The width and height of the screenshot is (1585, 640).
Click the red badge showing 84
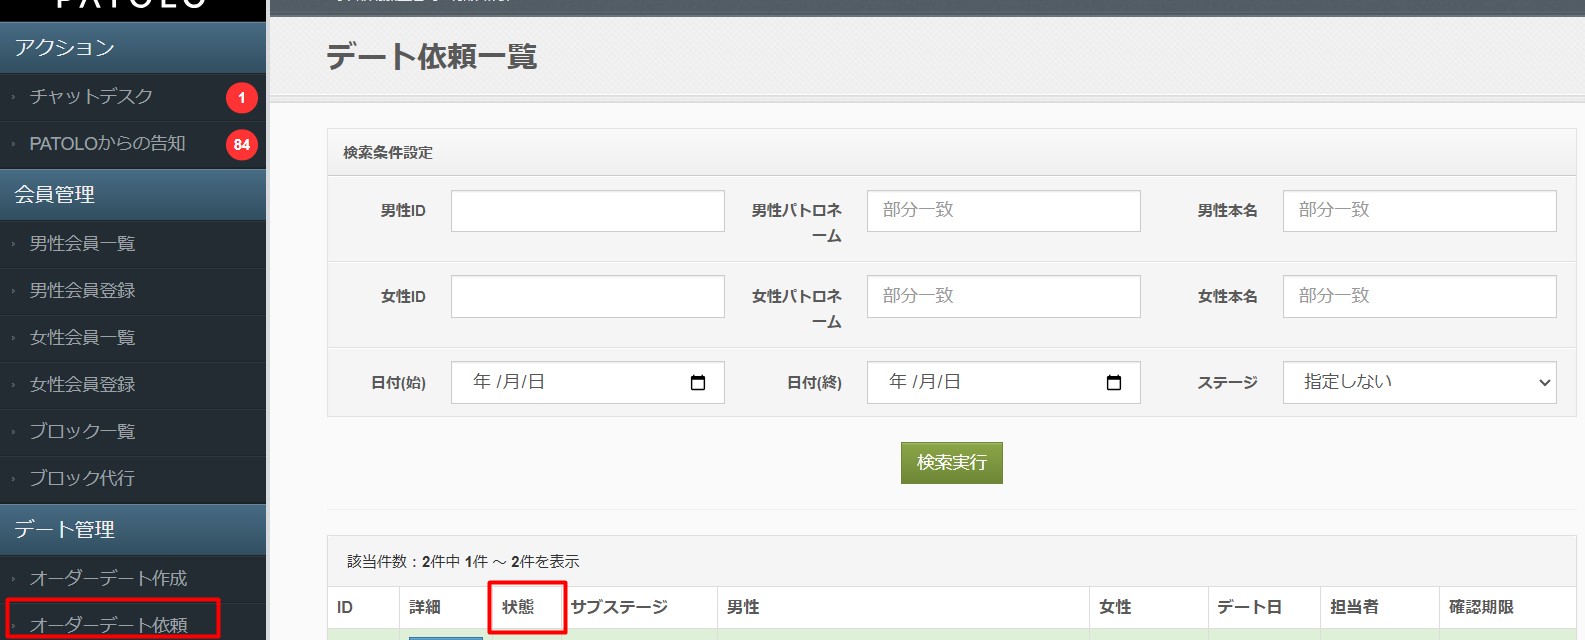click(242, 145)
